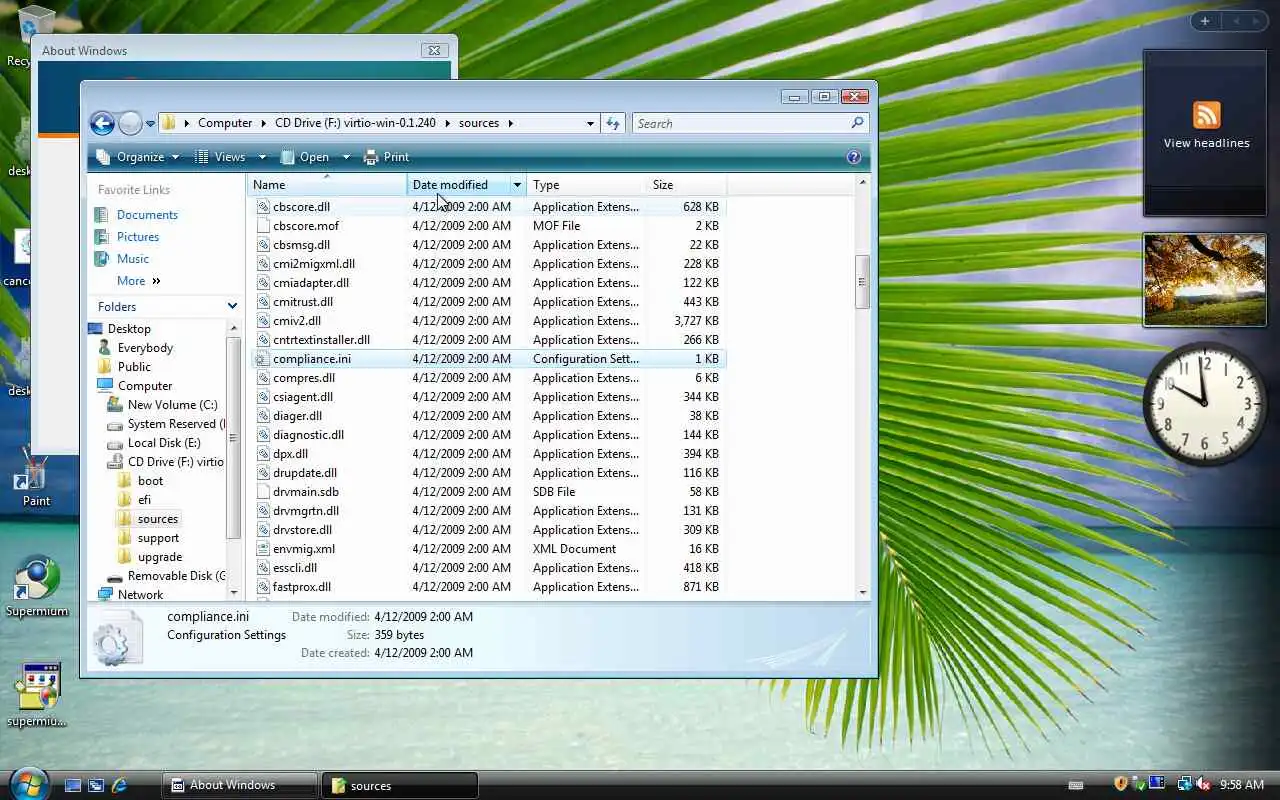Click Open in the toolbar
Viewport: 1280px width, 800px height.
(x=305, y=157)
